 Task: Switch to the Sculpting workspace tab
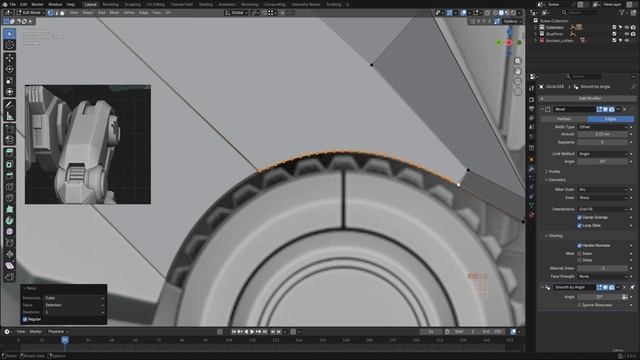132,4
